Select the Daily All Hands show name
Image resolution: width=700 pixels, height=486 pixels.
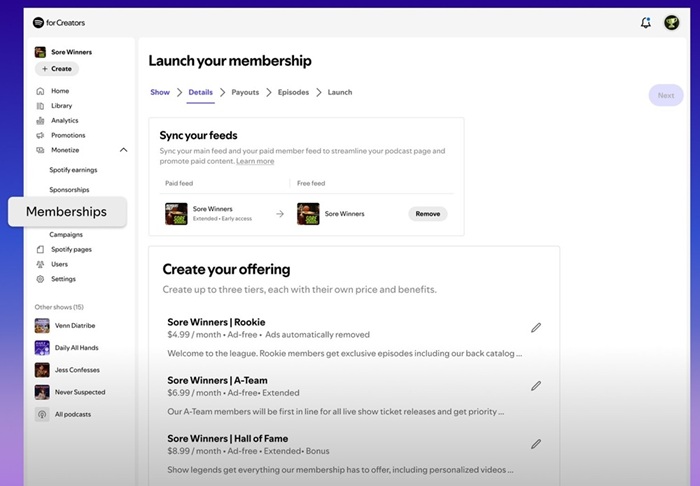pyautogui.click(x=77, y=348)
